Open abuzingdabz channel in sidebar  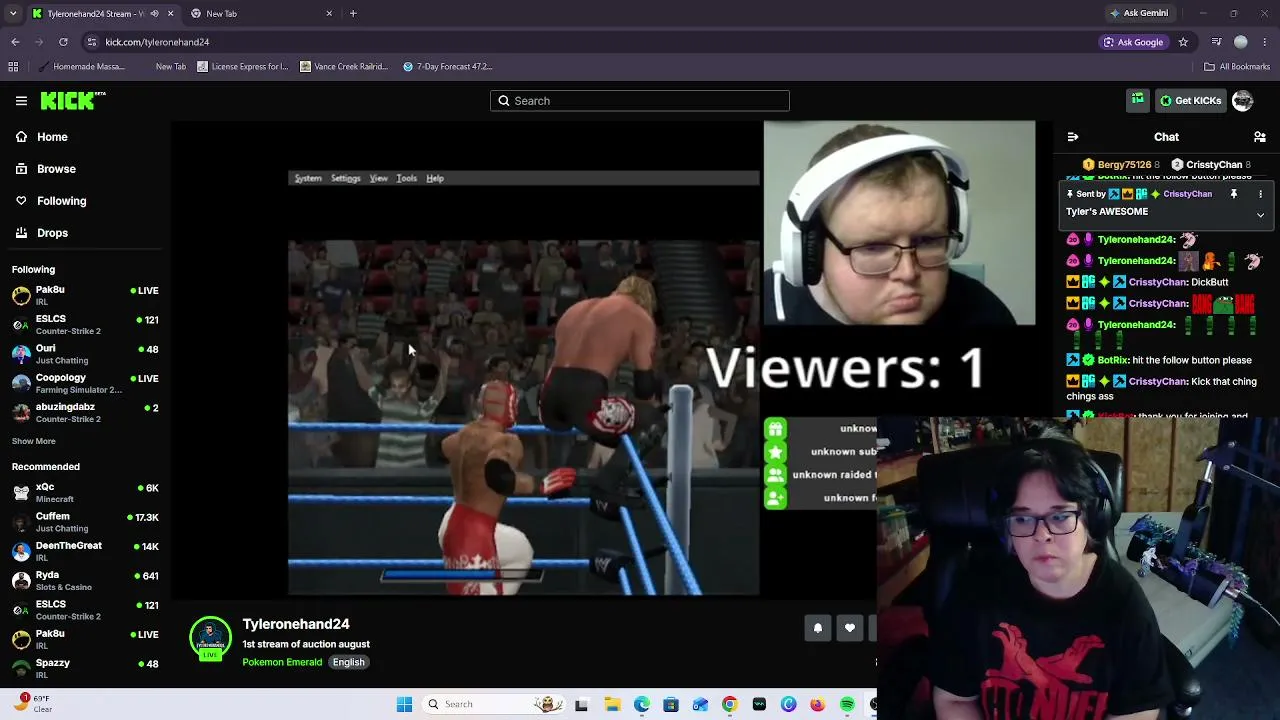click(85, 412)
